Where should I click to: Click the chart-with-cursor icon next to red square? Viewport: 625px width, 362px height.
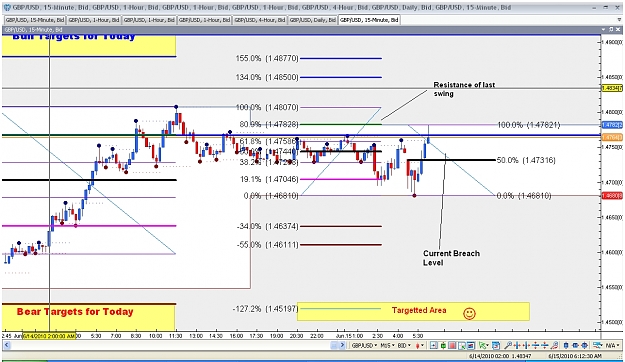coord(462,345)
